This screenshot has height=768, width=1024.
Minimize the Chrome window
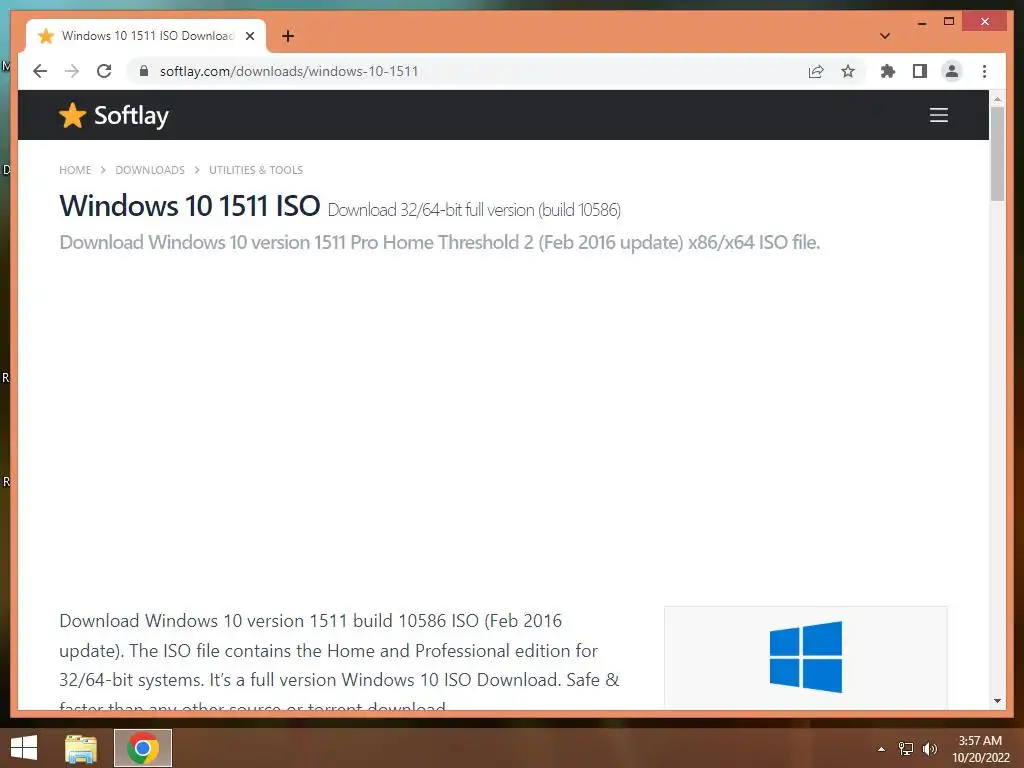coord(921,22)
